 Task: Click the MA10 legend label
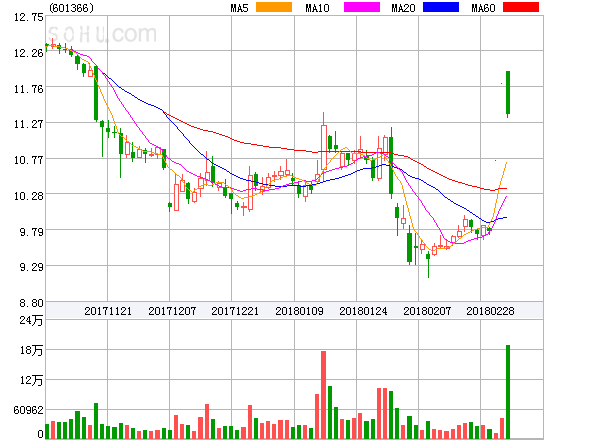pos(317,8)
